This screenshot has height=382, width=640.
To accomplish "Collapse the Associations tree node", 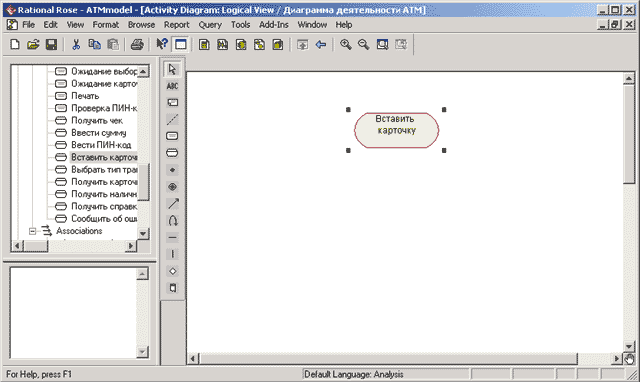I will (32, 231).
